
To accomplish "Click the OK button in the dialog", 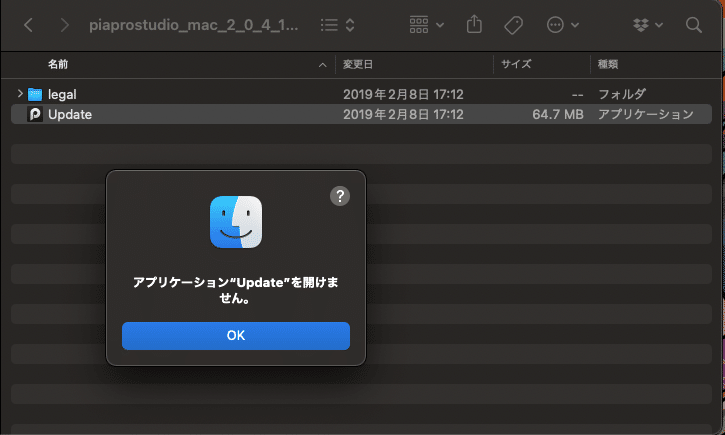I will (236, 336).
